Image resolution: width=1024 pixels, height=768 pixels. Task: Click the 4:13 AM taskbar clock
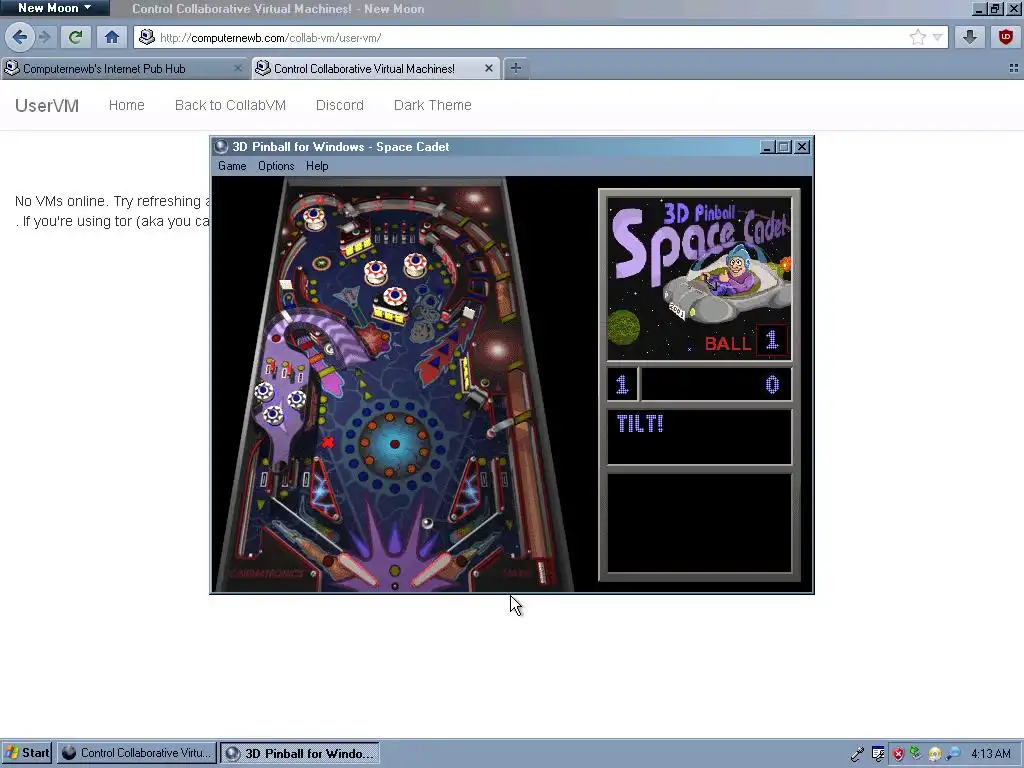point(991,754)
